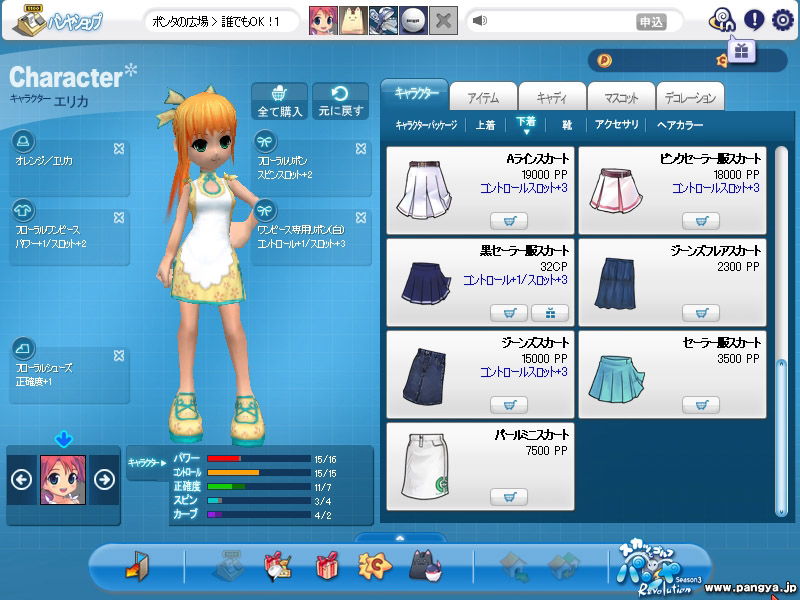Click the ribbon slot icon beside フローラルリボン
Image resolution: width=800 pixels, height=600 pixels.
(264, 141)
